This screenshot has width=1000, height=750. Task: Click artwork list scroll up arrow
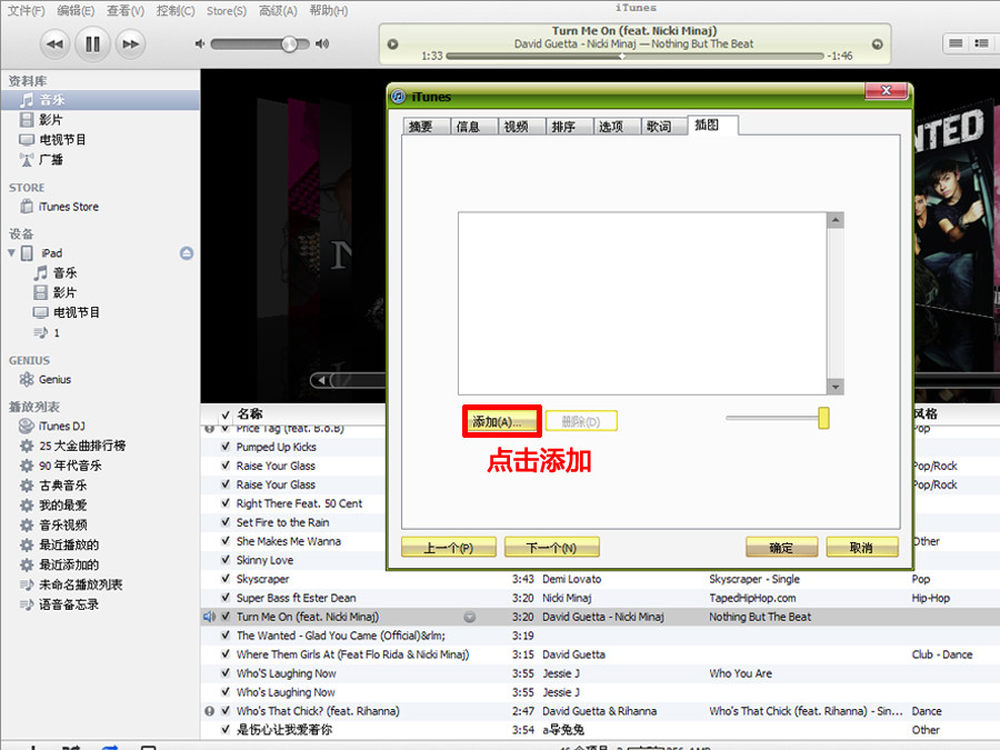point(835,220)
